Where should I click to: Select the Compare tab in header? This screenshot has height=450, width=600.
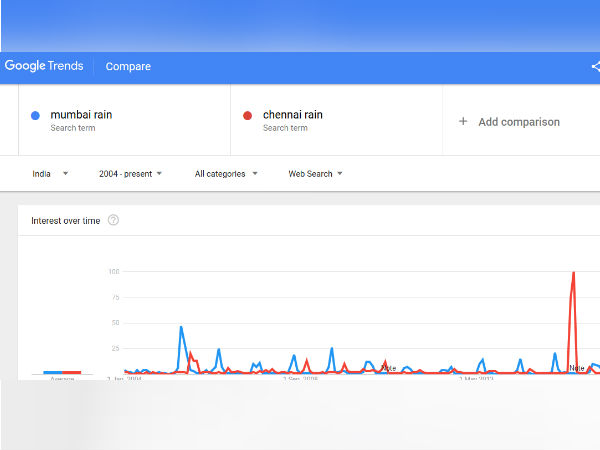[128, 66]
